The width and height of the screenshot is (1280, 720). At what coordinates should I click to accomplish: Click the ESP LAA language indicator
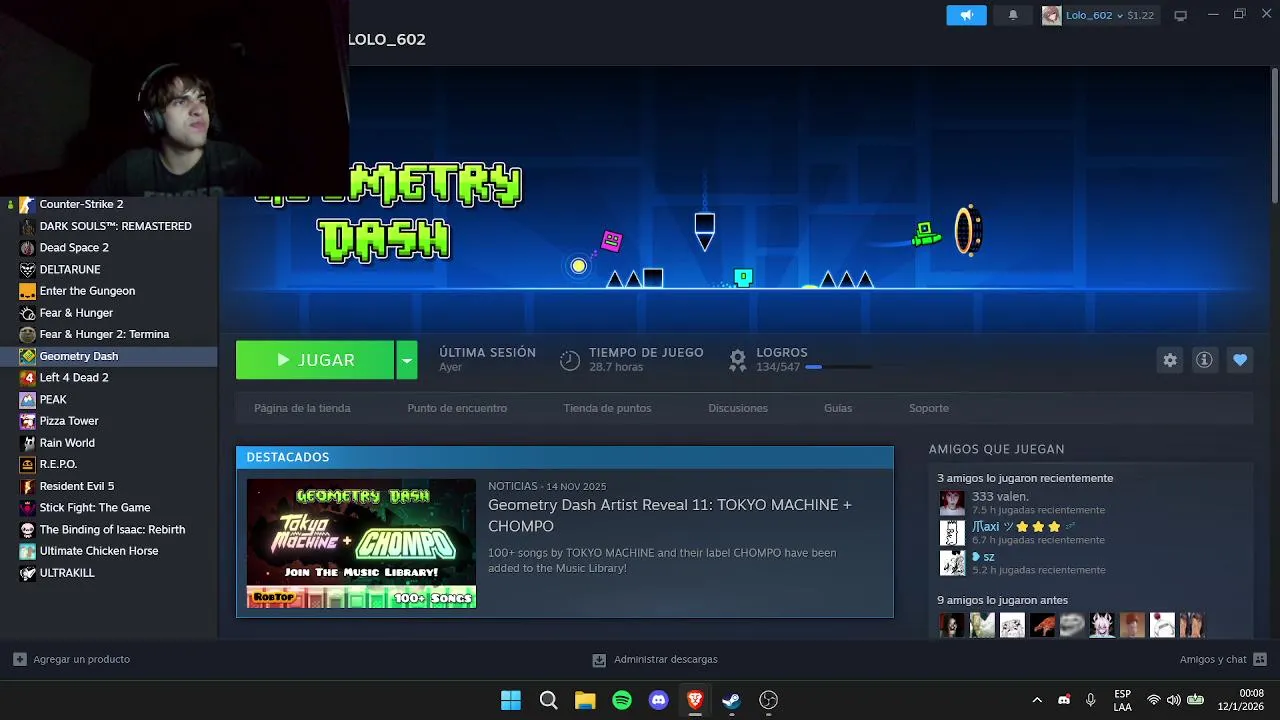pos(1123,700)
